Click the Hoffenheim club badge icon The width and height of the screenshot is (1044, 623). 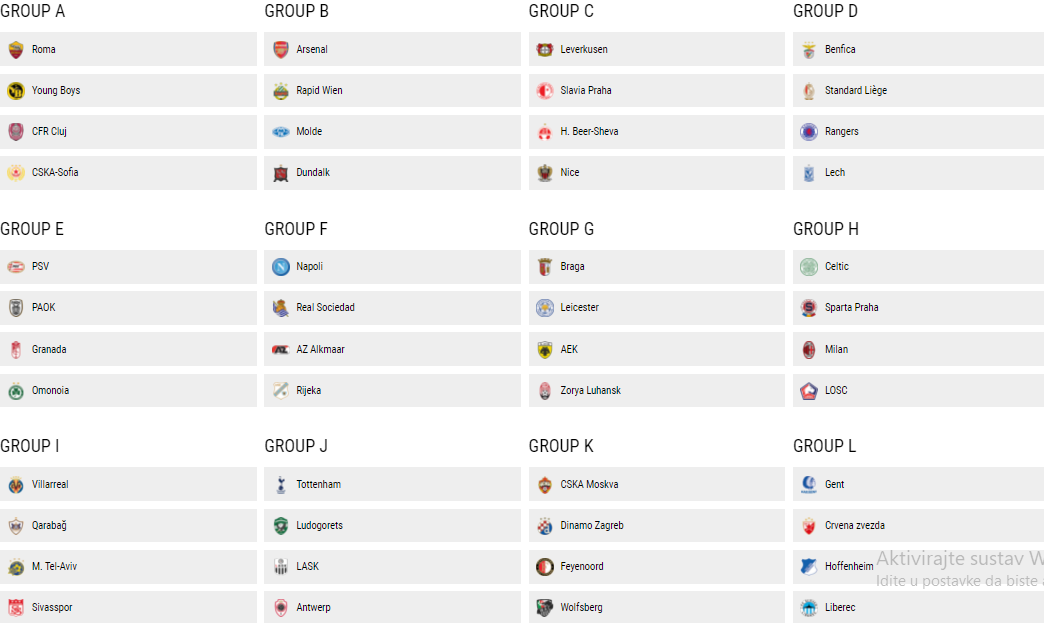pyautogui.click(x=809, y=567)
